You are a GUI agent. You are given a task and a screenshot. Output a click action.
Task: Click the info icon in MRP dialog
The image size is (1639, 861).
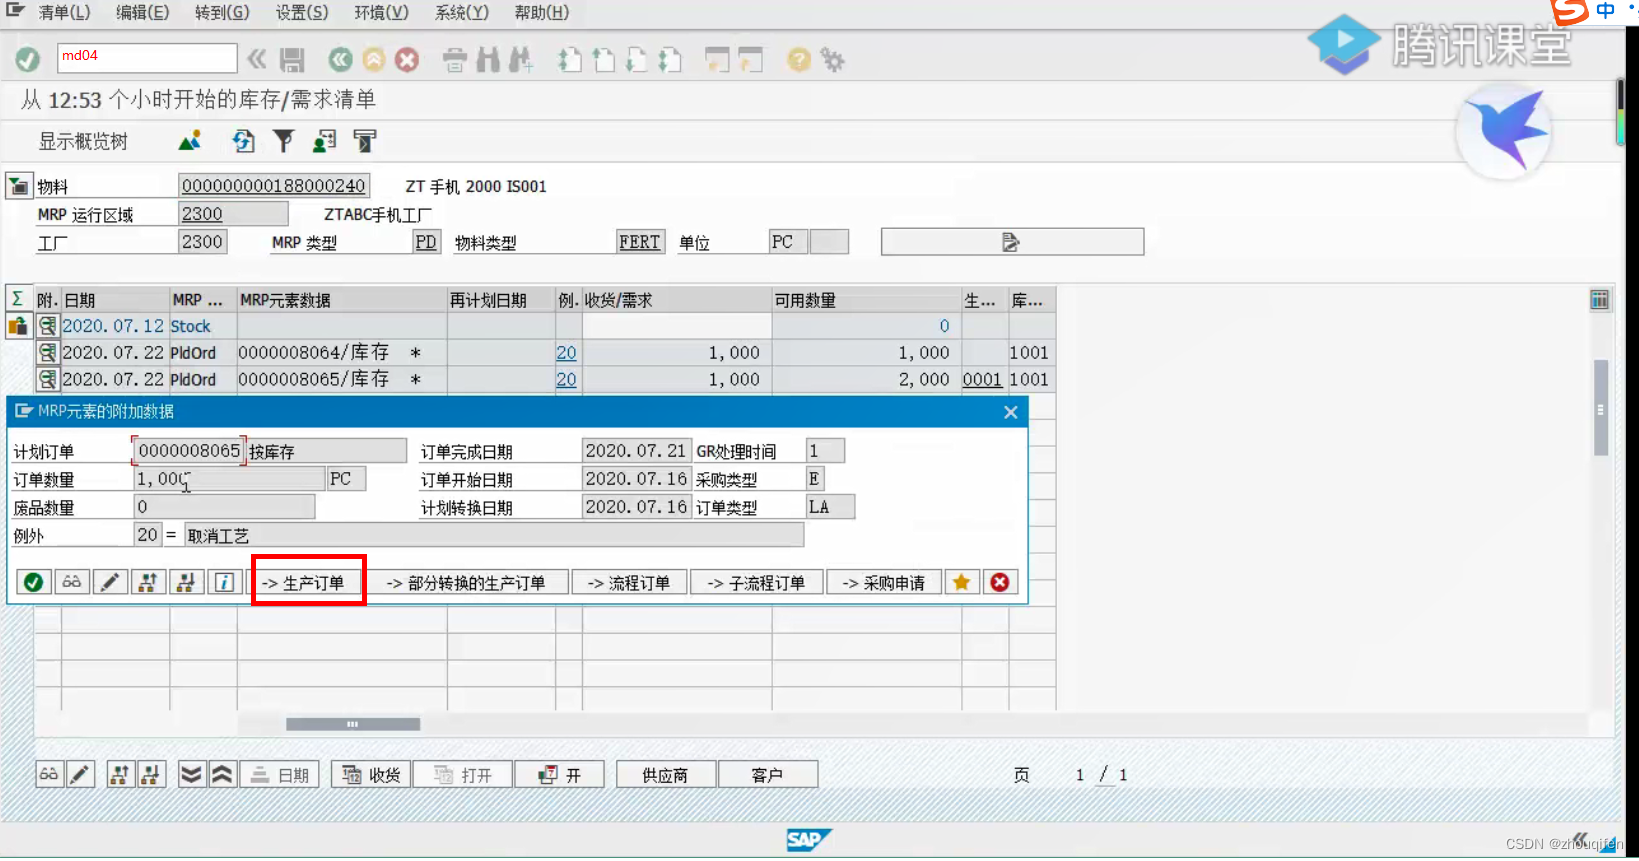[224, 582]
